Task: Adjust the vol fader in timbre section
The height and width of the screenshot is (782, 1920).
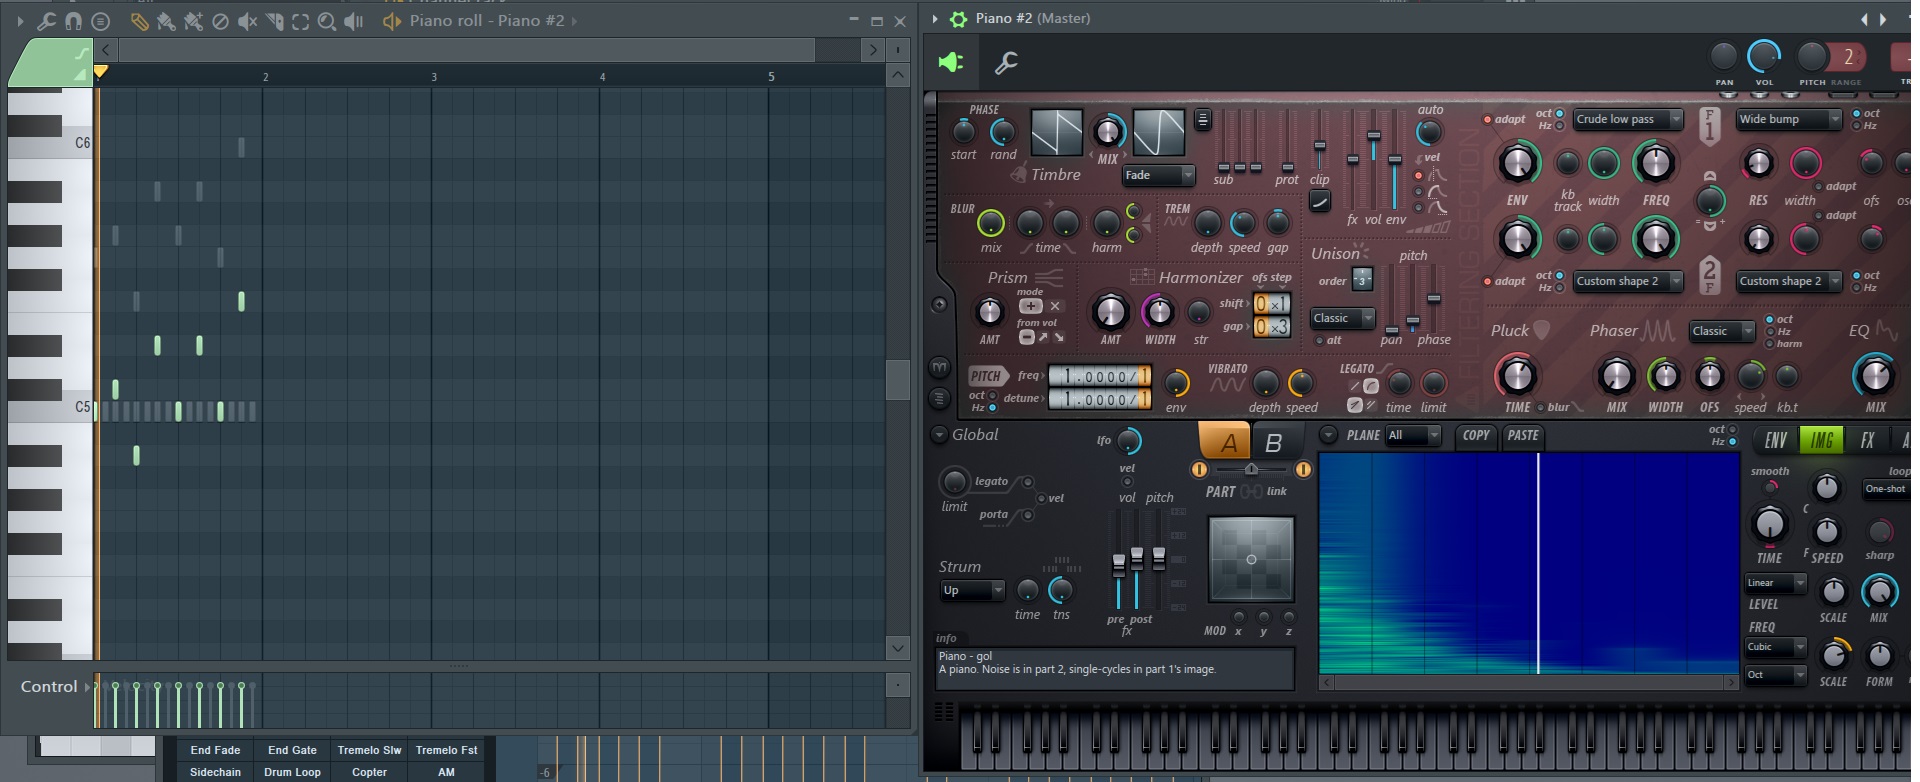Action: [1374, 135]
